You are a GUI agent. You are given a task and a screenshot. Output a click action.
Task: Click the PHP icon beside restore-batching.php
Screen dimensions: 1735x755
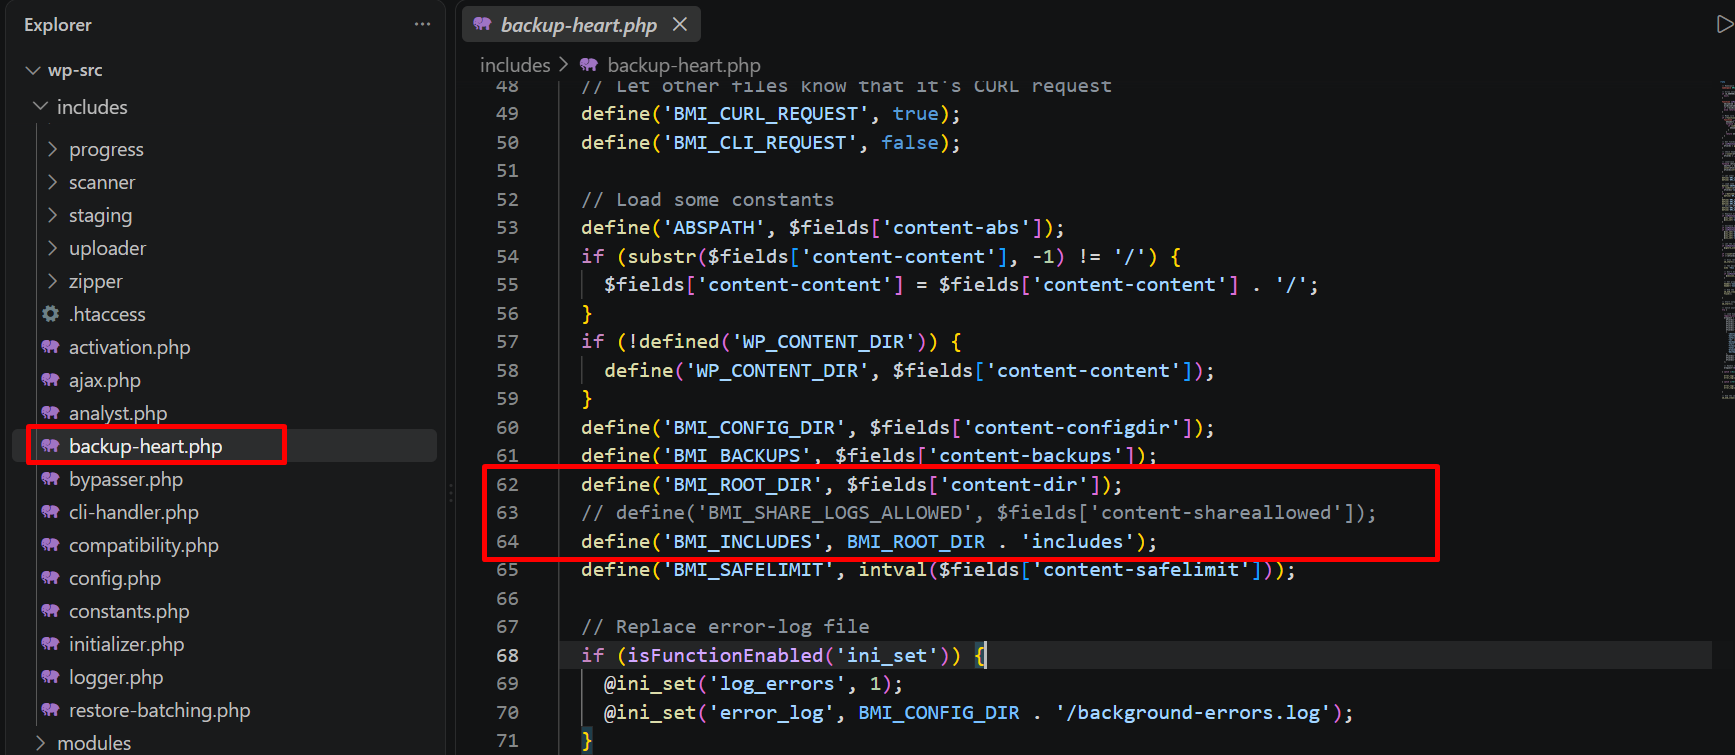pyautogui.click(x=51, y=710)
